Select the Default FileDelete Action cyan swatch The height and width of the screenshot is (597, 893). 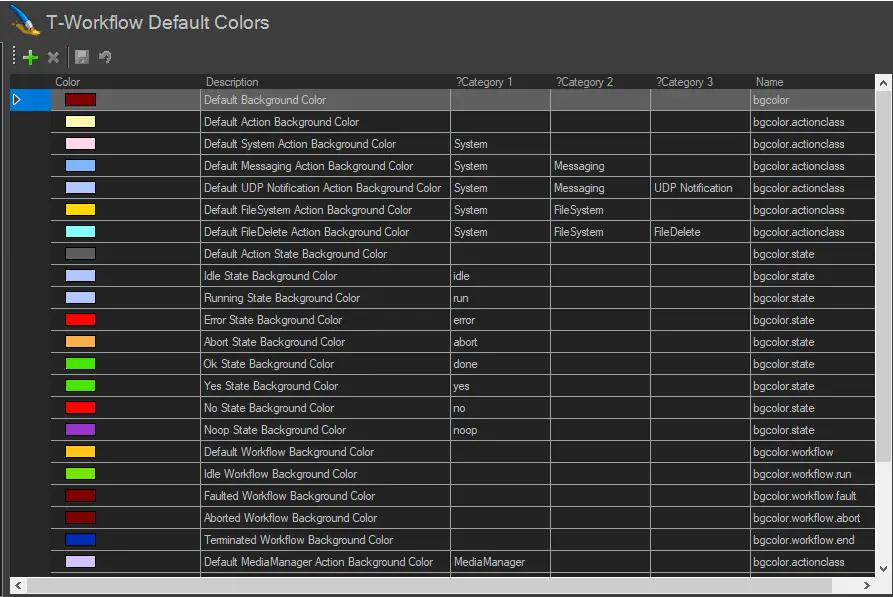tap(80, 232)
